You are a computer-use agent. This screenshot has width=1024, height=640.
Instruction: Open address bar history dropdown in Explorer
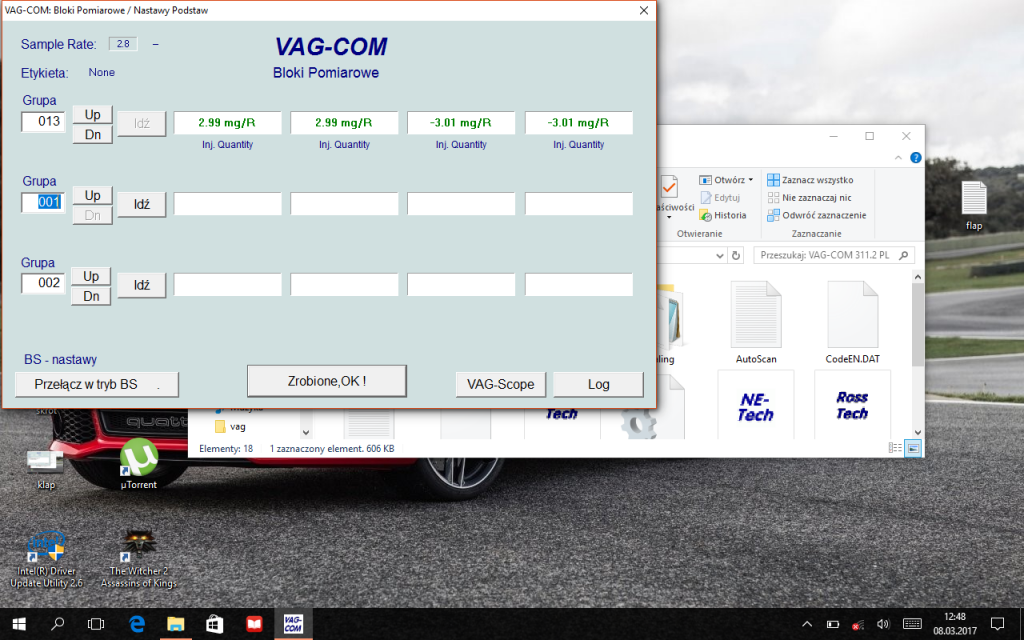(720, 255)
